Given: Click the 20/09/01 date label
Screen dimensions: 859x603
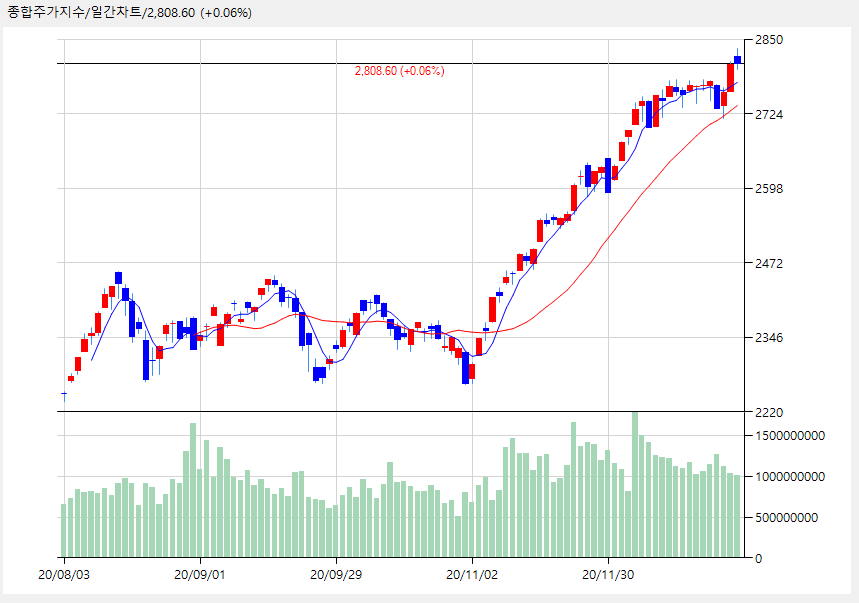Looking at the screenshot, I should [x=200, y=575].
